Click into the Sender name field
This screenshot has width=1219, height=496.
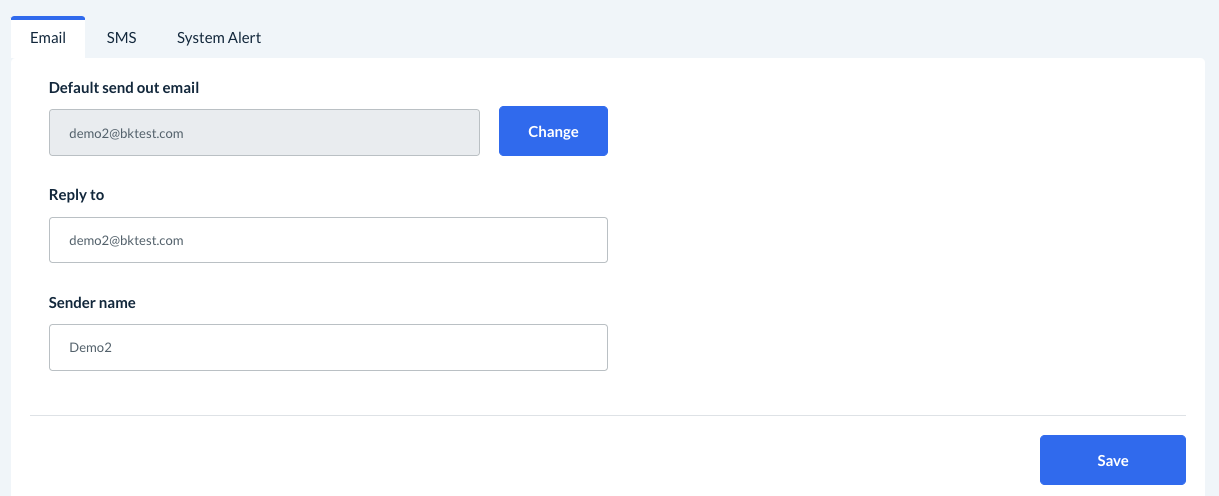click(x=328, y=347)
